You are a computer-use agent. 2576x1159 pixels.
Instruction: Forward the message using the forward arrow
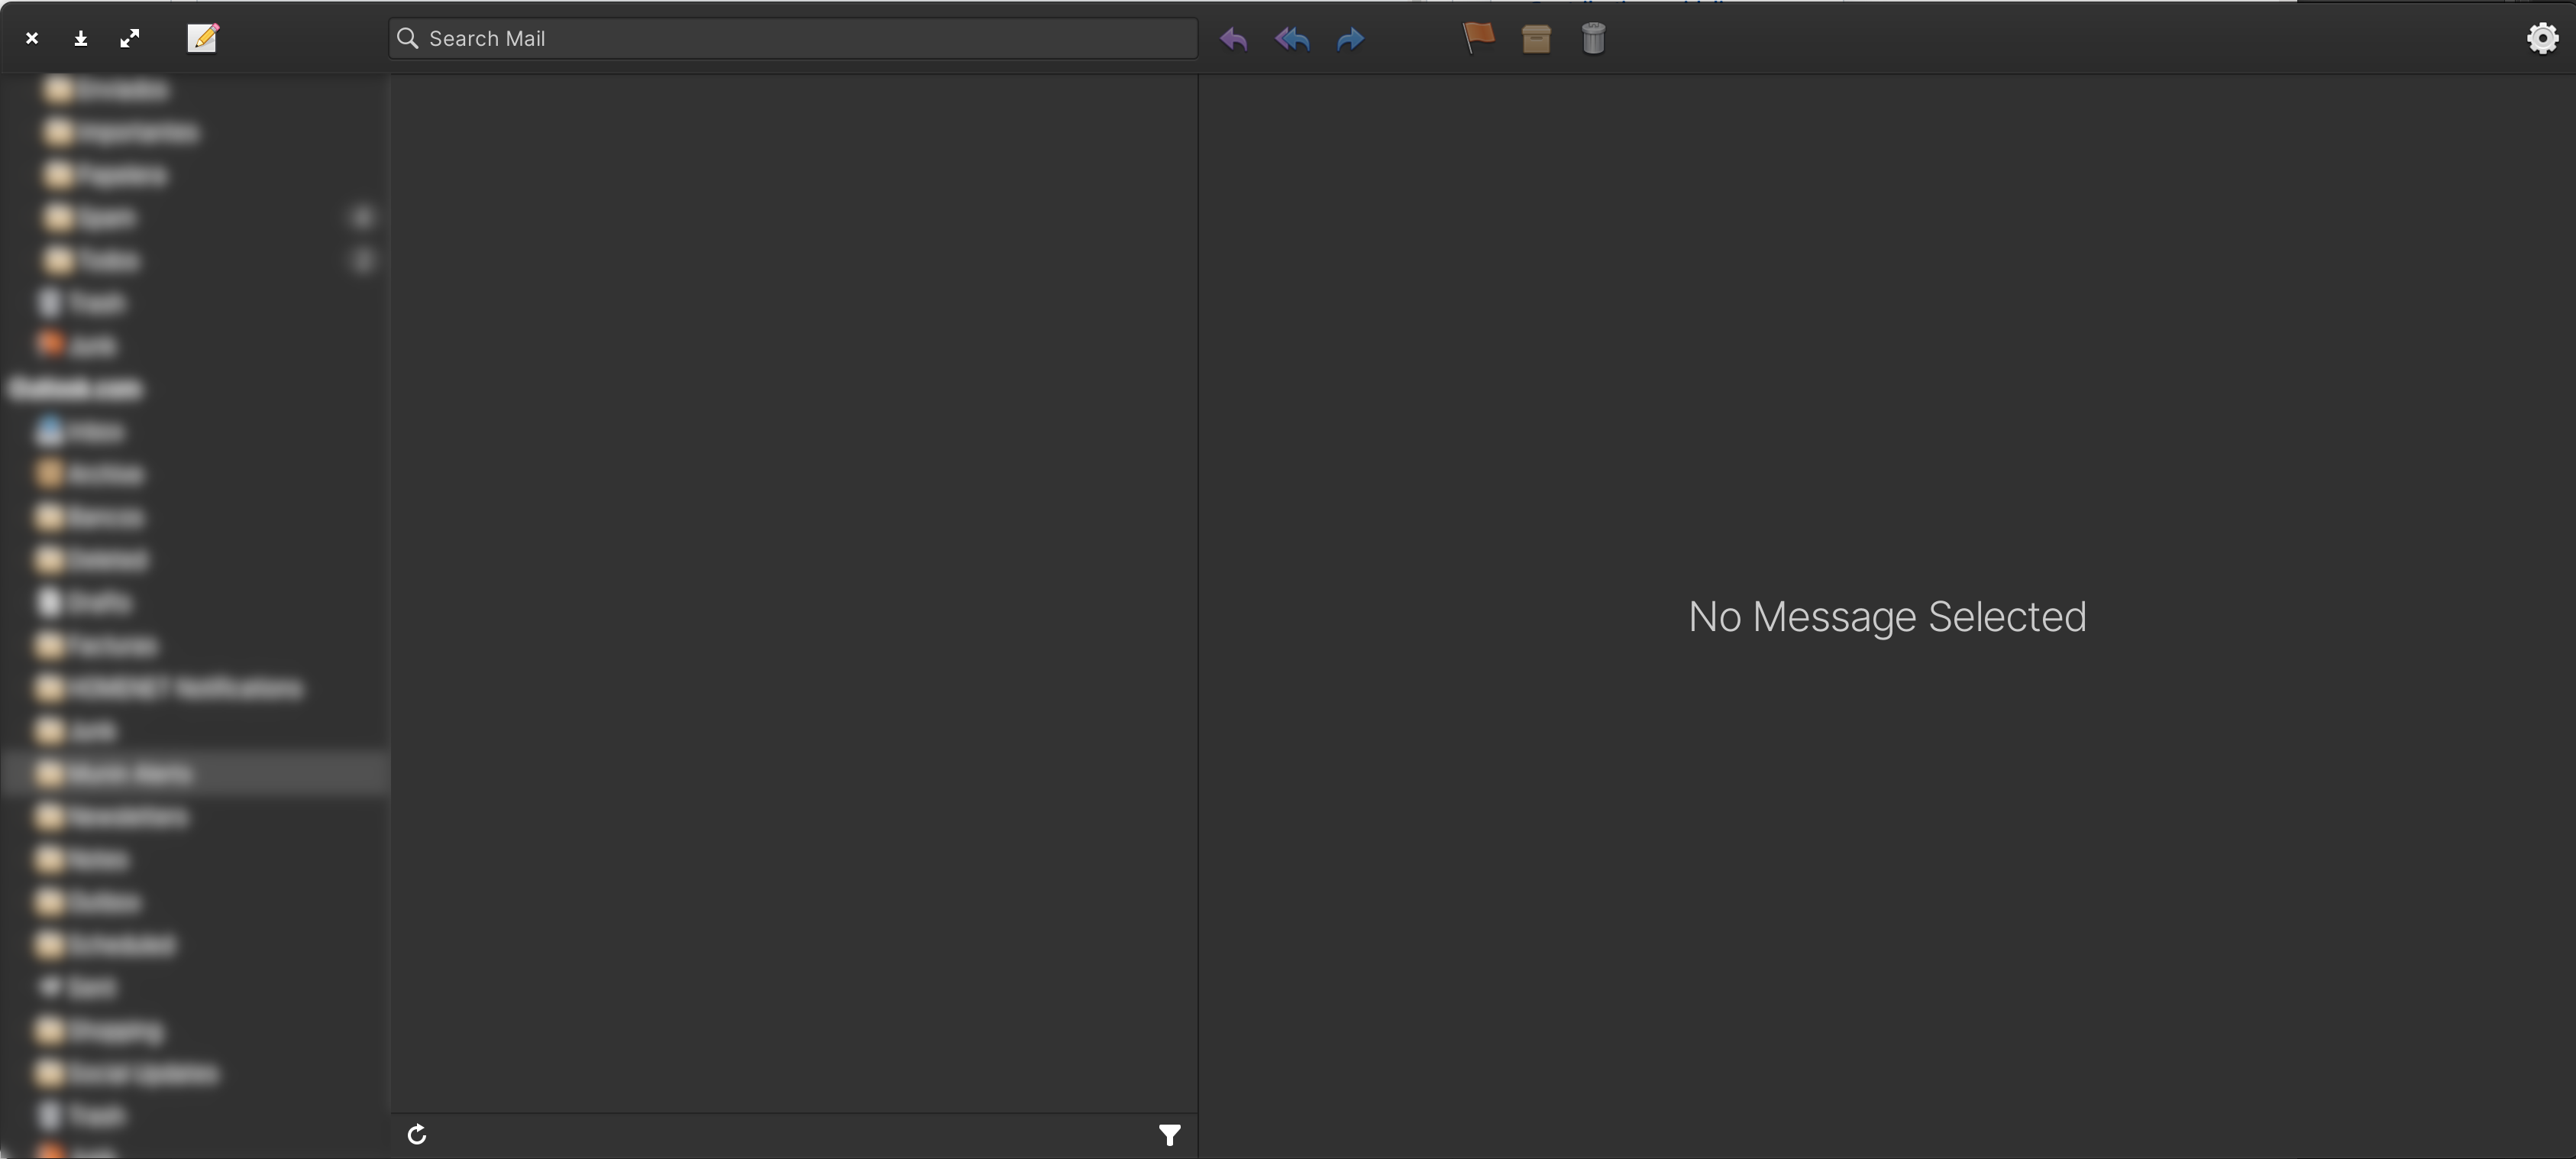pos(1349,40)
